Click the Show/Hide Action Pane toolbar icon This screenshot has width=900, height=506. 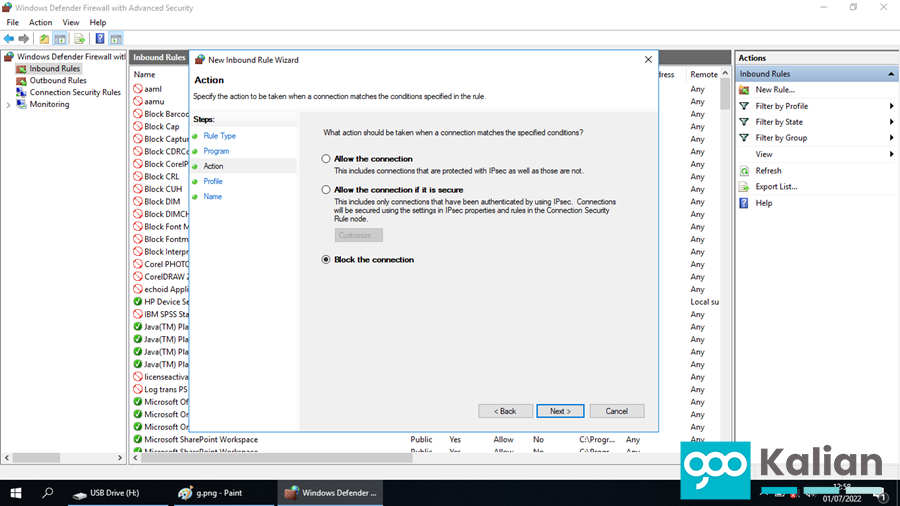116,39
